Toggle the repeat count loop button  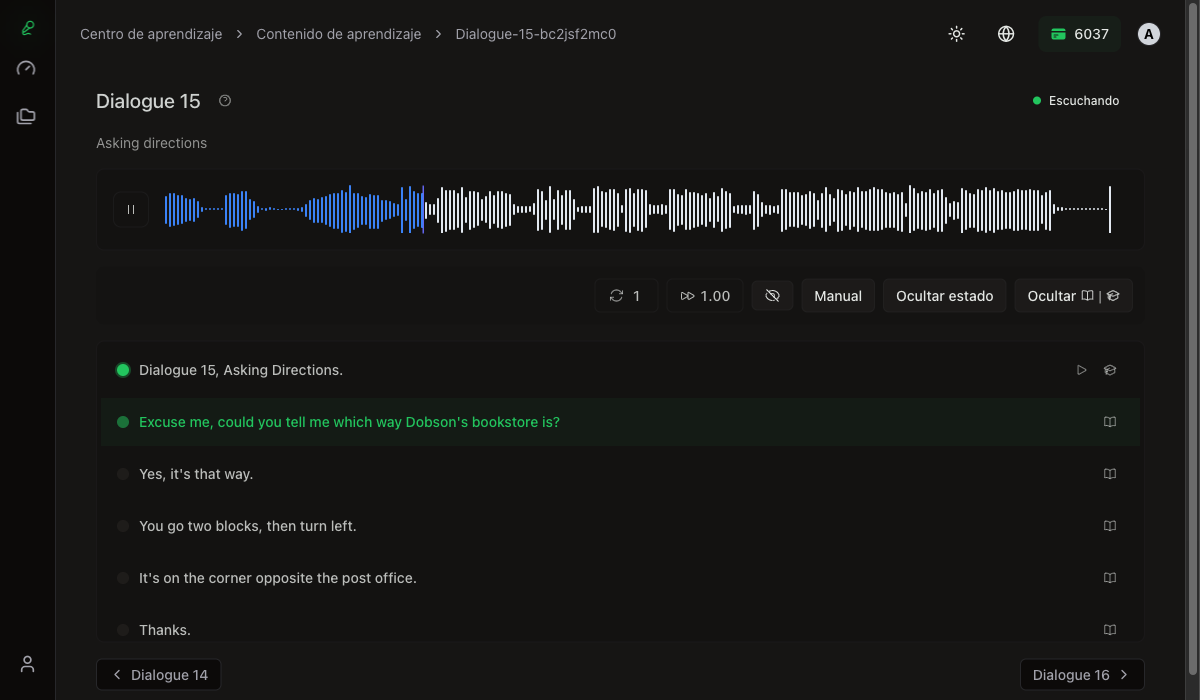tap(626, 296)
